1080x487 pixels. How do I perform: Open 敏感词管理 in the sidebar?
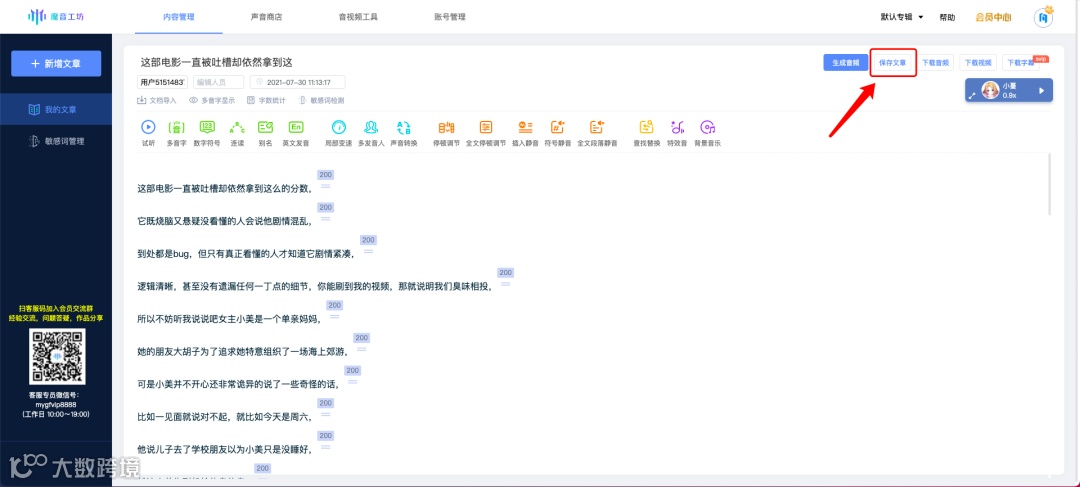56,141
